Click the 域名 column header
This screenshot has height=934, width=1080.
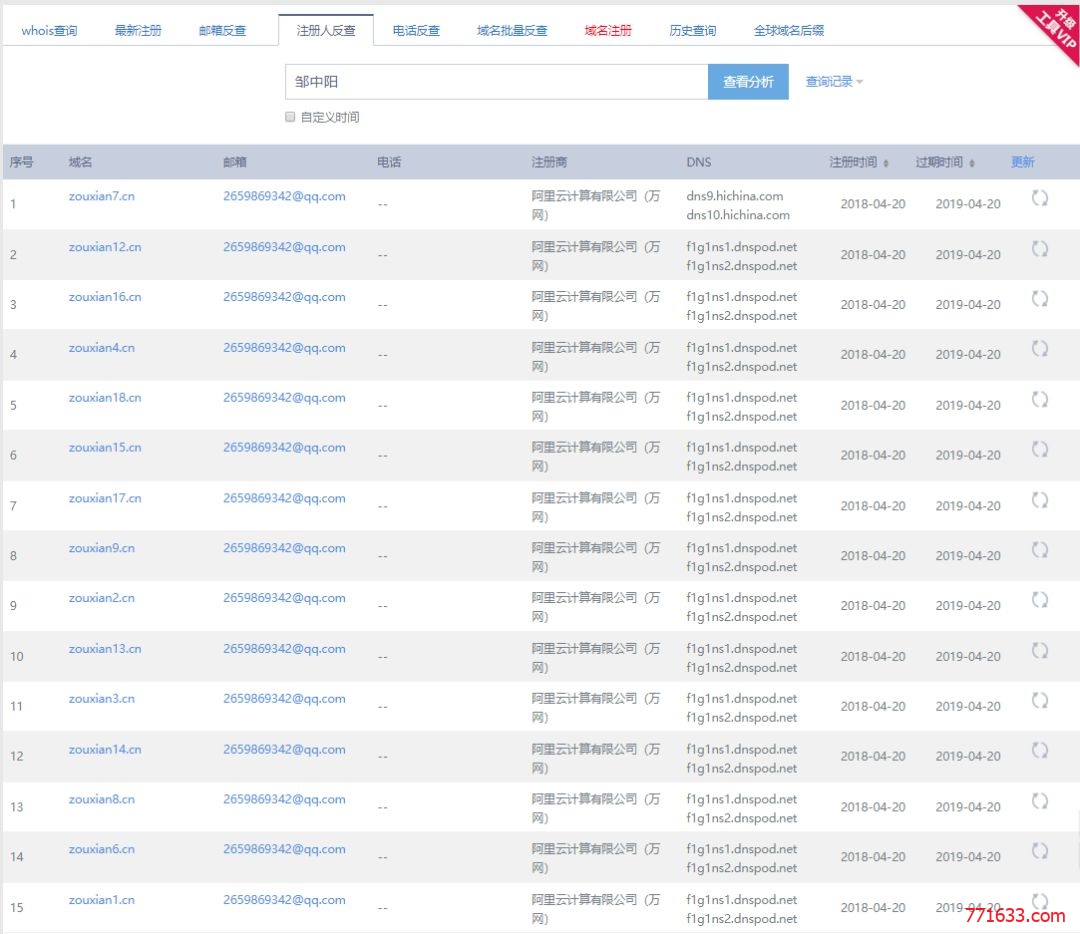[x=80, y=162]
